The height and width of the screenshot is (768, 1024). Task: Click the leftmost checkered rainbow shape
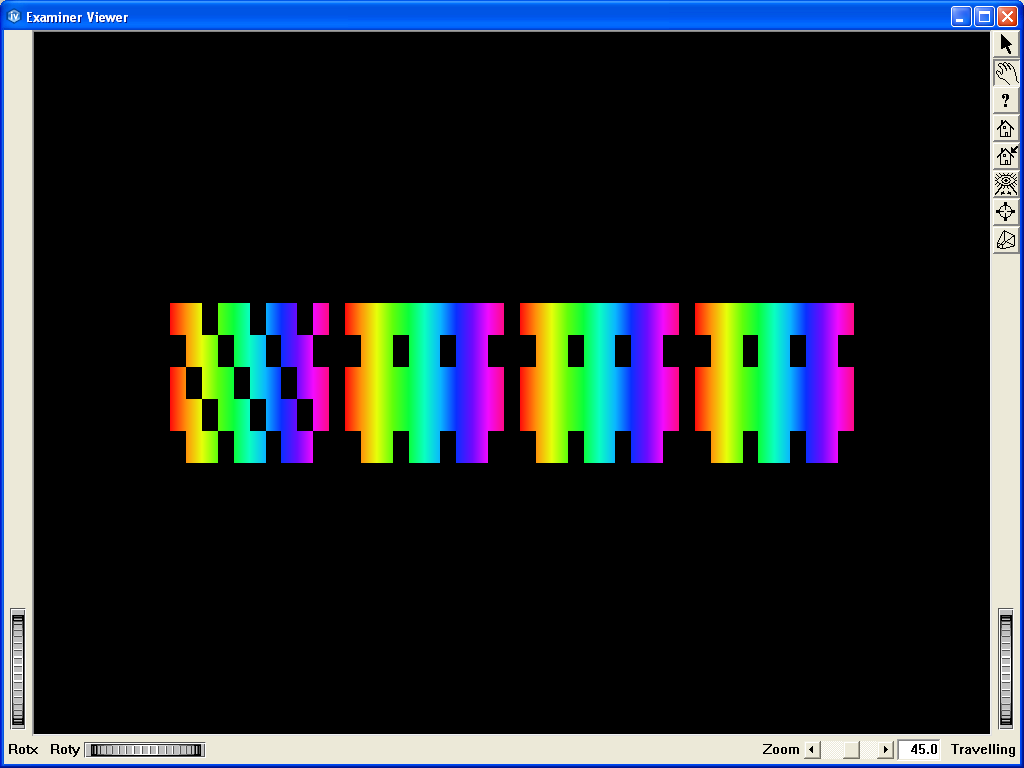[249, 382]
